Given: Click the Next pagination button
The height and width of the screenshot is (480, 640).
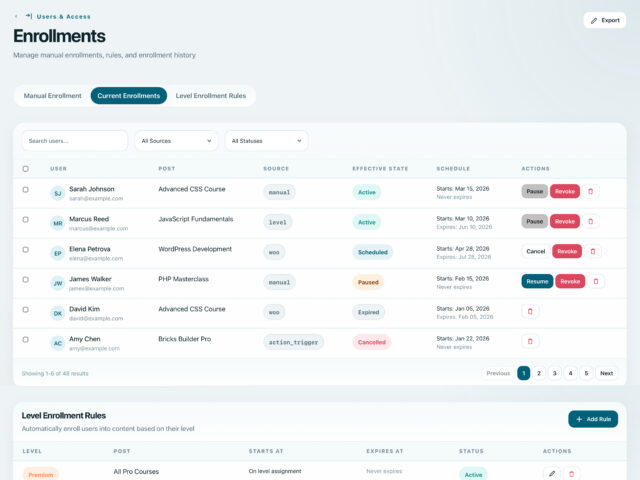Looking at the screenshot, I should (x=607, y=373).
